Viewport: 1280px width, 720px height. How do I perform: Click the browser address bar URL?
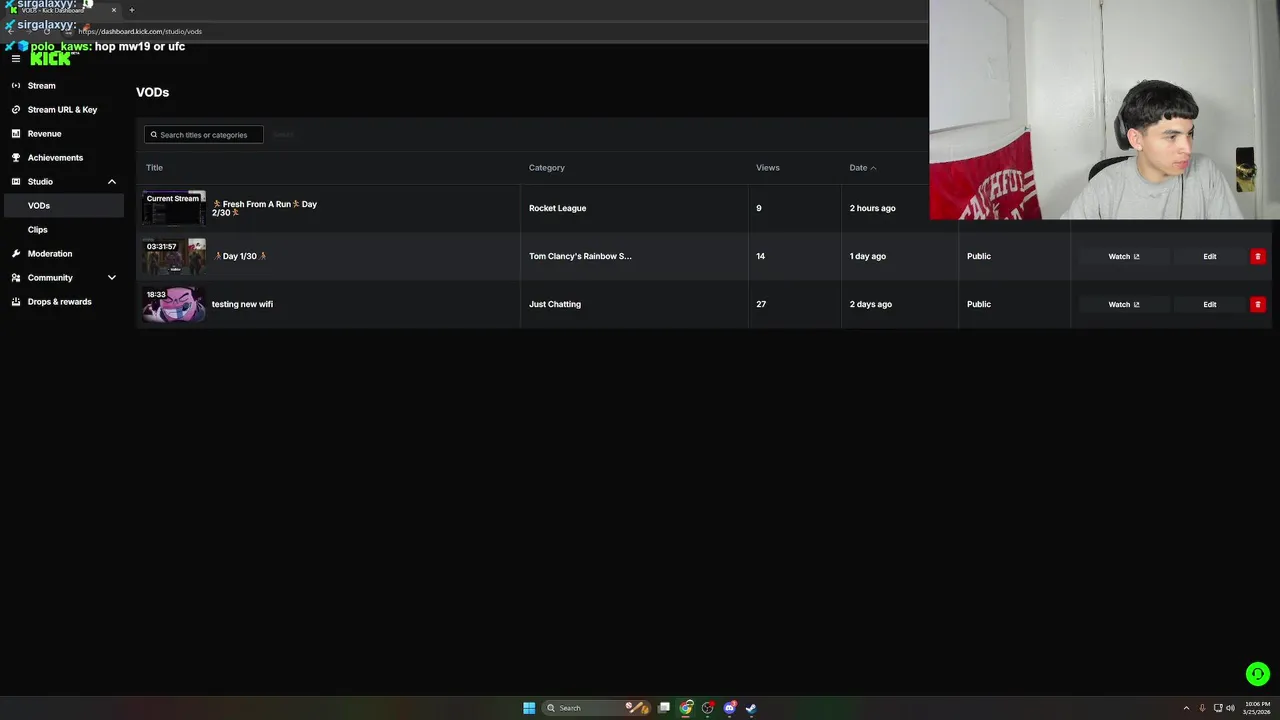coord(140,31)
